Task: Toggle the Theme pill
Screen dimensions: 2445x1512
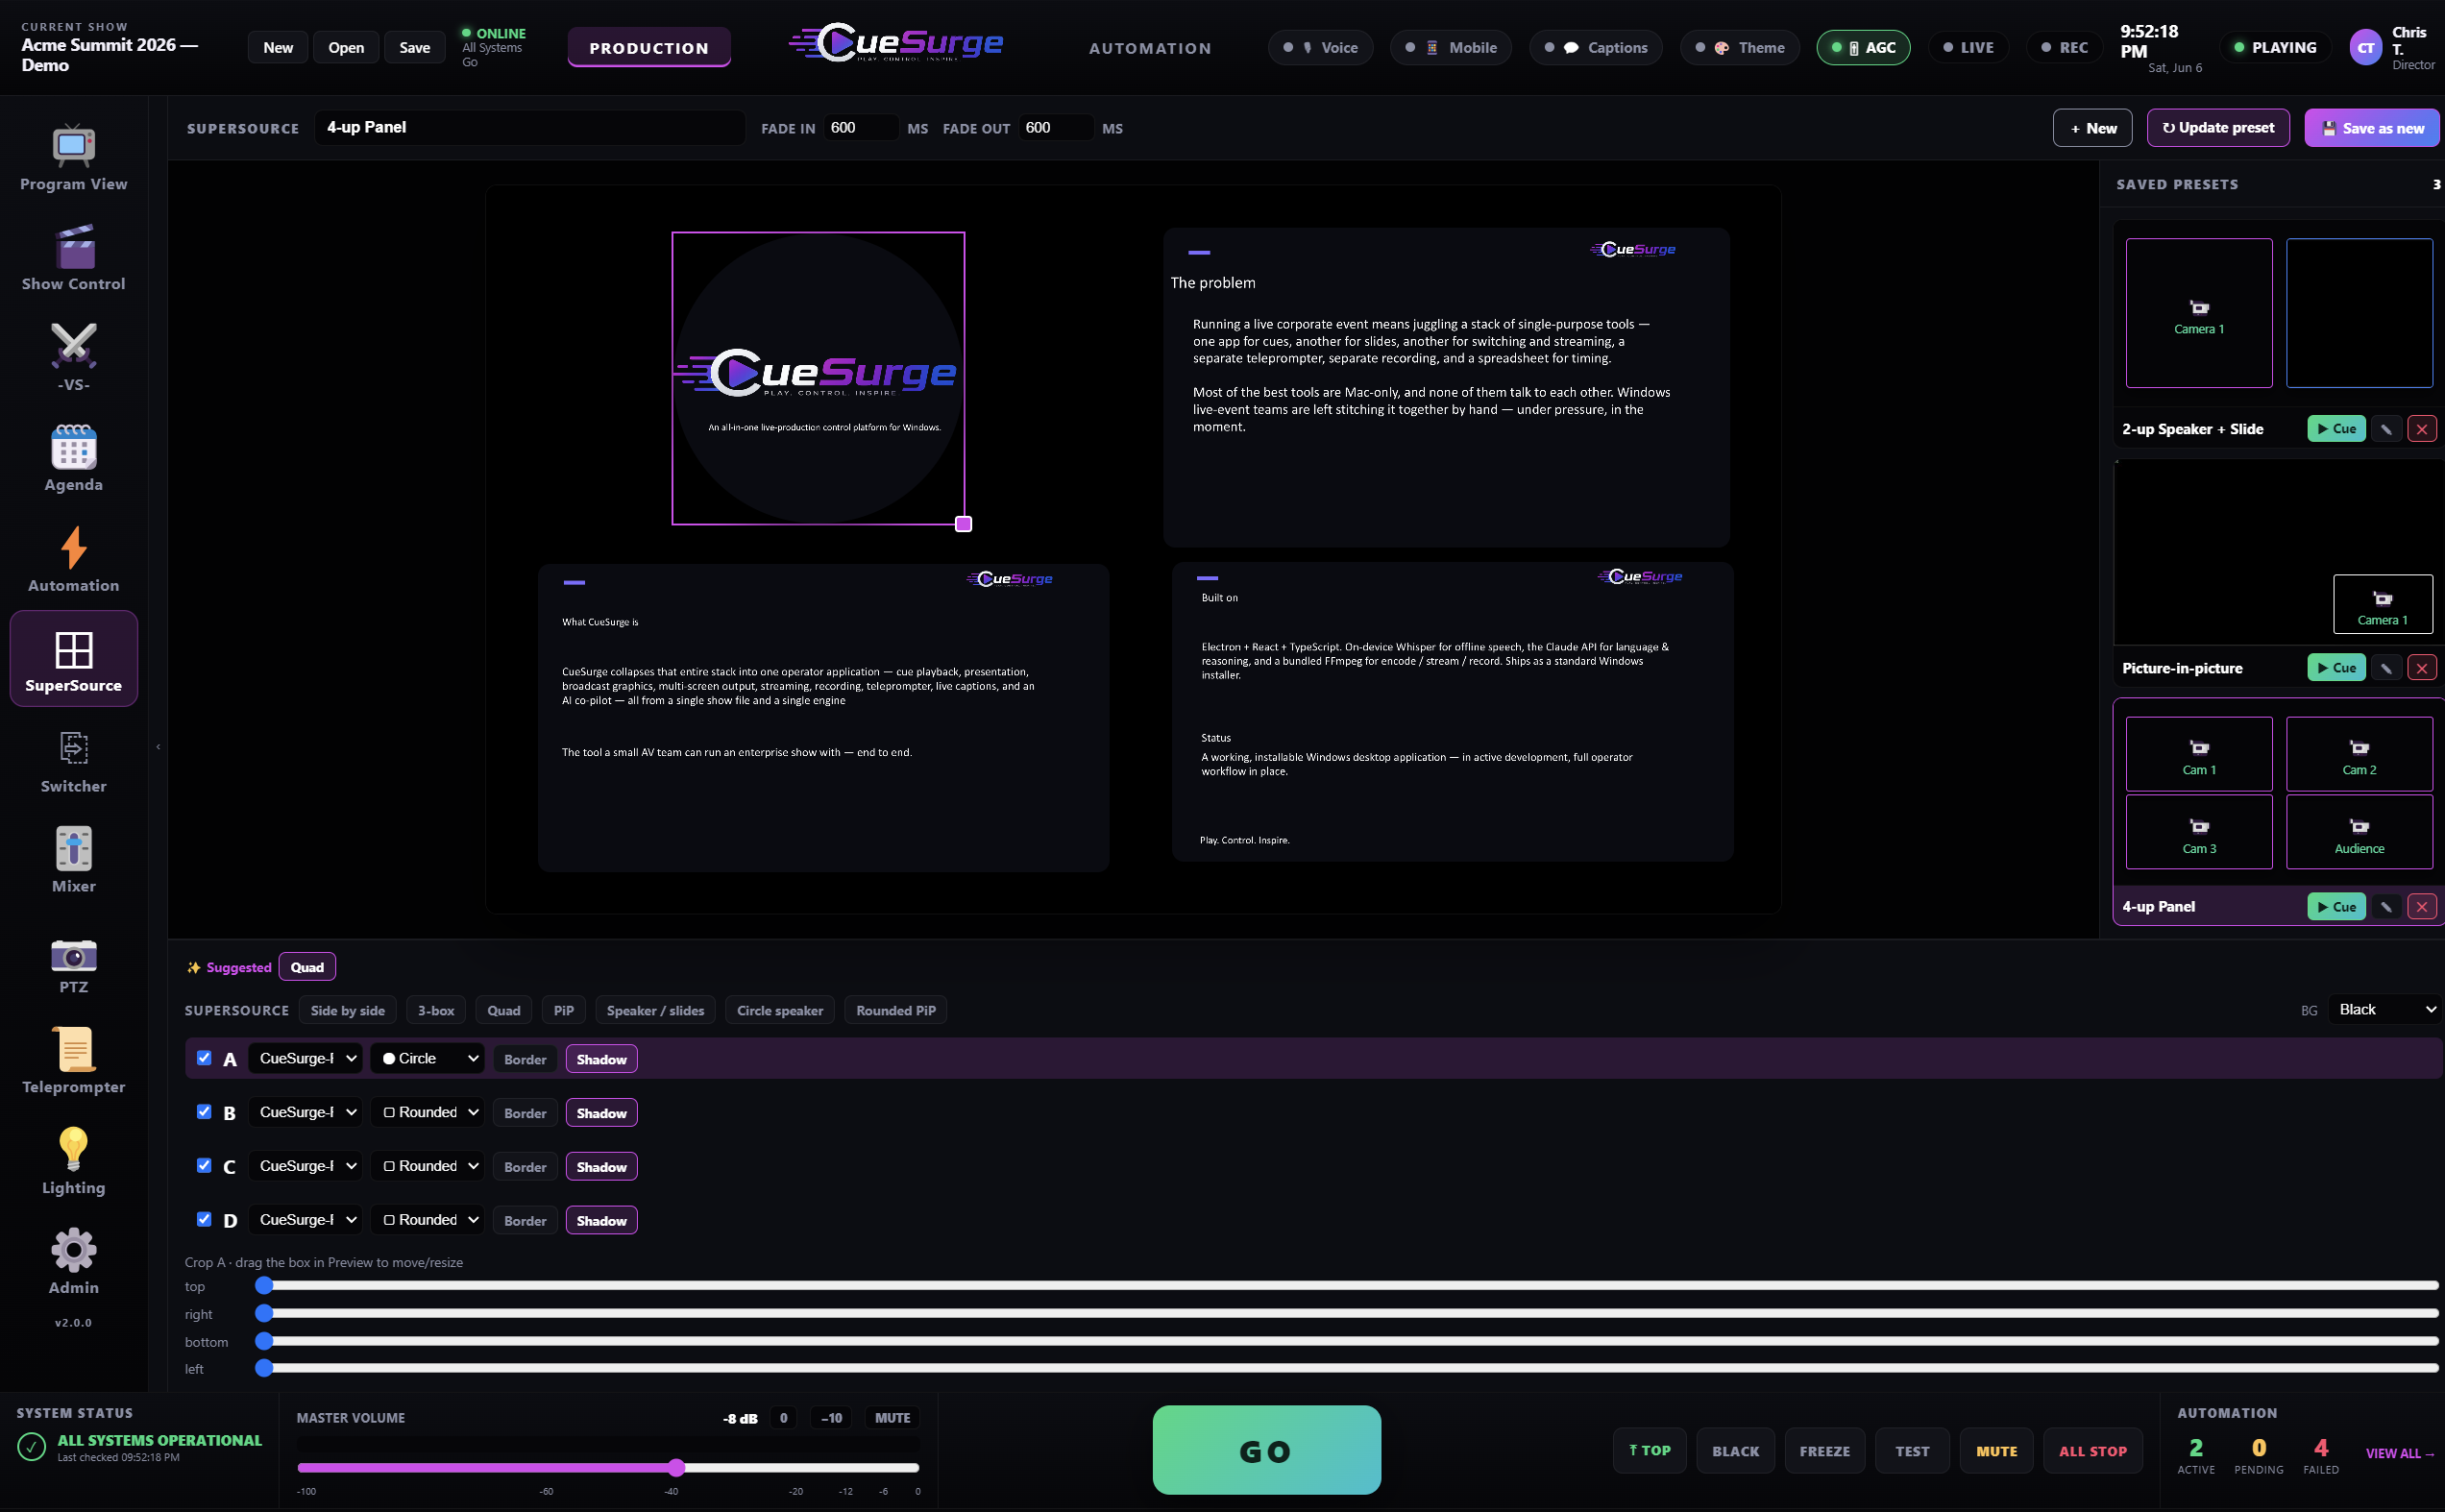Action: click(1739, 47)
